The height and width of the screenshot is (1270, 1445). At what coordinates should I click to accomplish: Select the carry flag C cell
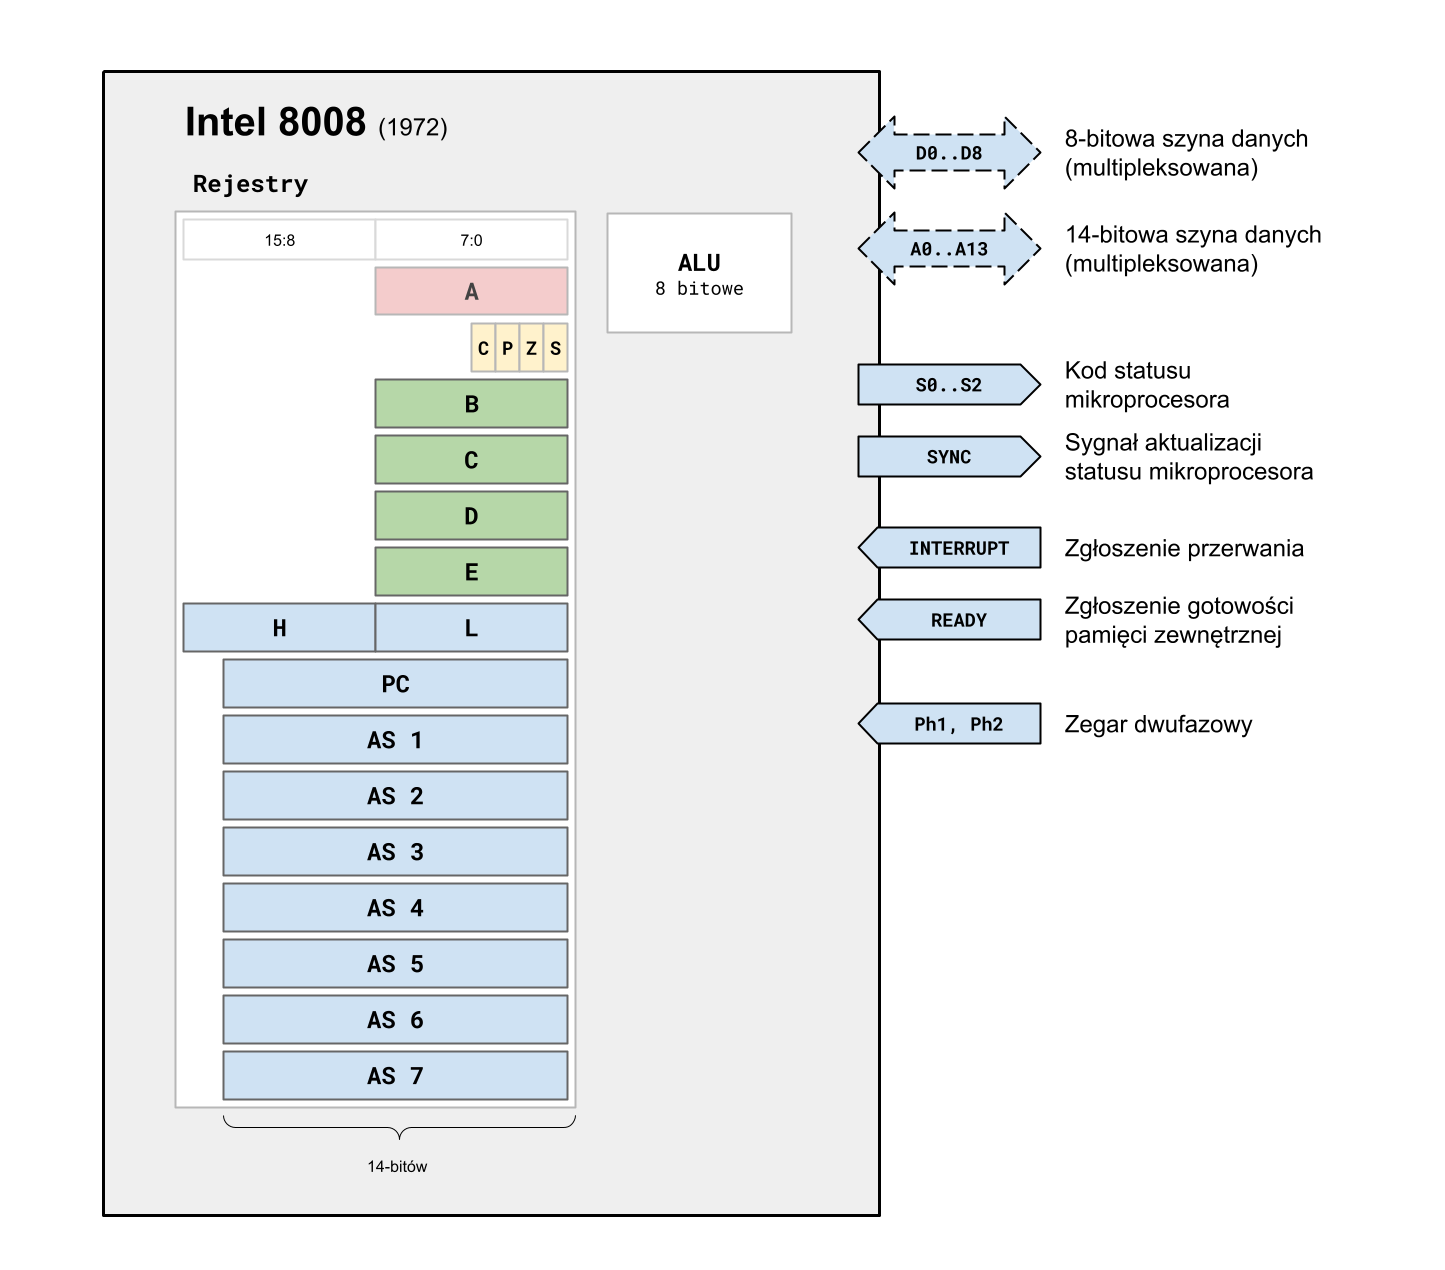(x=483, y=348)
